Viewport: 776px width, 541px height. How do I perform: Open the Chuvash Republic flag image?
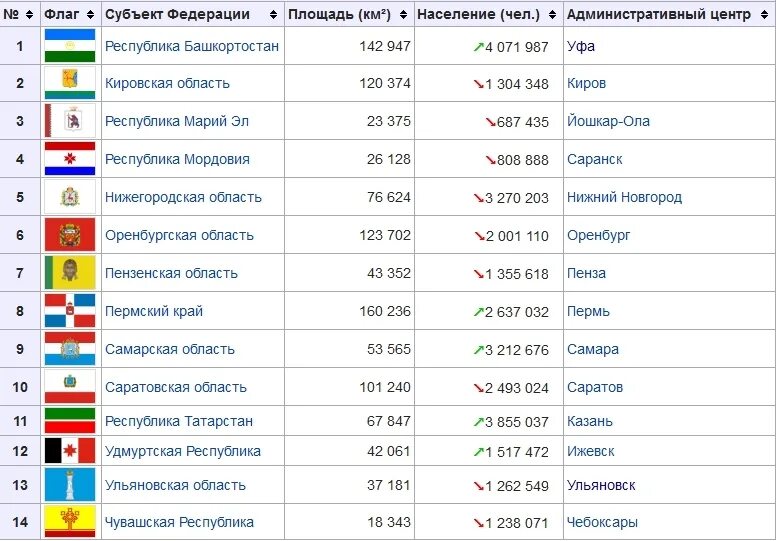pyautogui.click(x=70, y=522)
